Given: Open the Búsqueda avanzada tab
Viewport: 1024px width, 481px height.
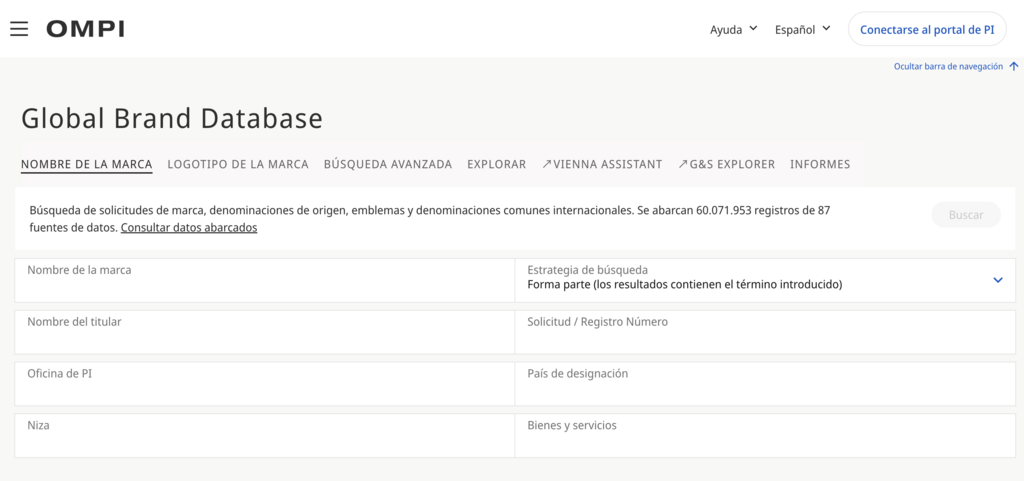Looking at the screenshot, I should click(x=388, y=164).
